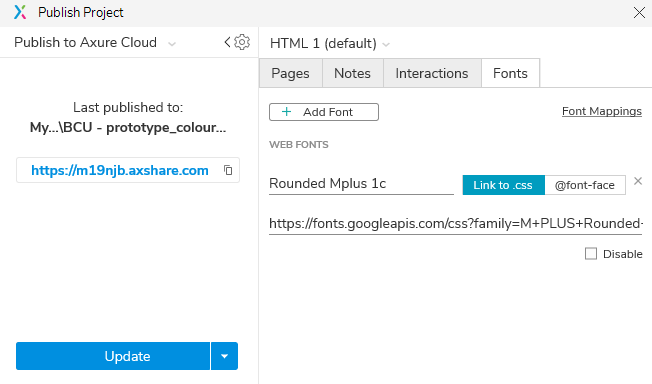
Task: Click the Axure logo icon in title bar
Action: (x=20, y=12)
